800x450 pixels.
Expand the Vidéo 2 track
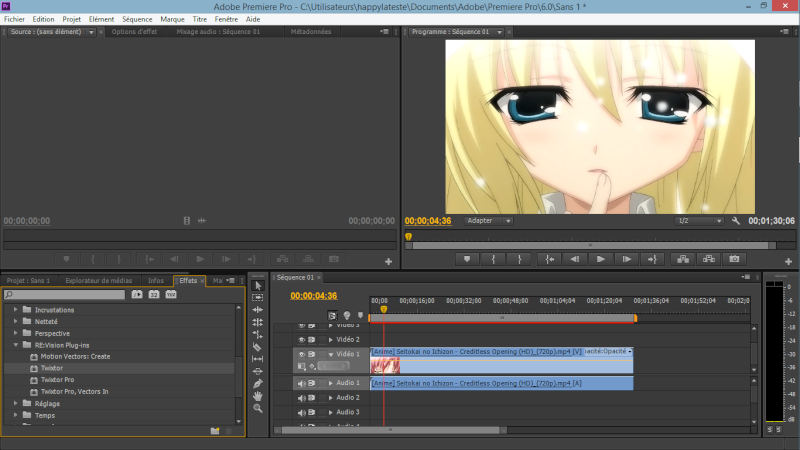(x=331, y=340)
